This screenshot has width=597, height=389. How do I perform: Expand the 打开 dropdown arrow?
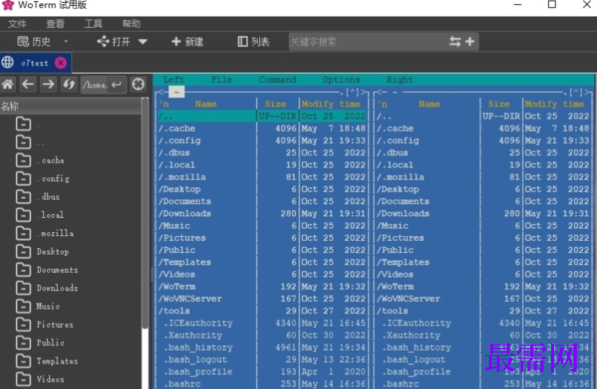pyautogui.click(x=143, y=41)
